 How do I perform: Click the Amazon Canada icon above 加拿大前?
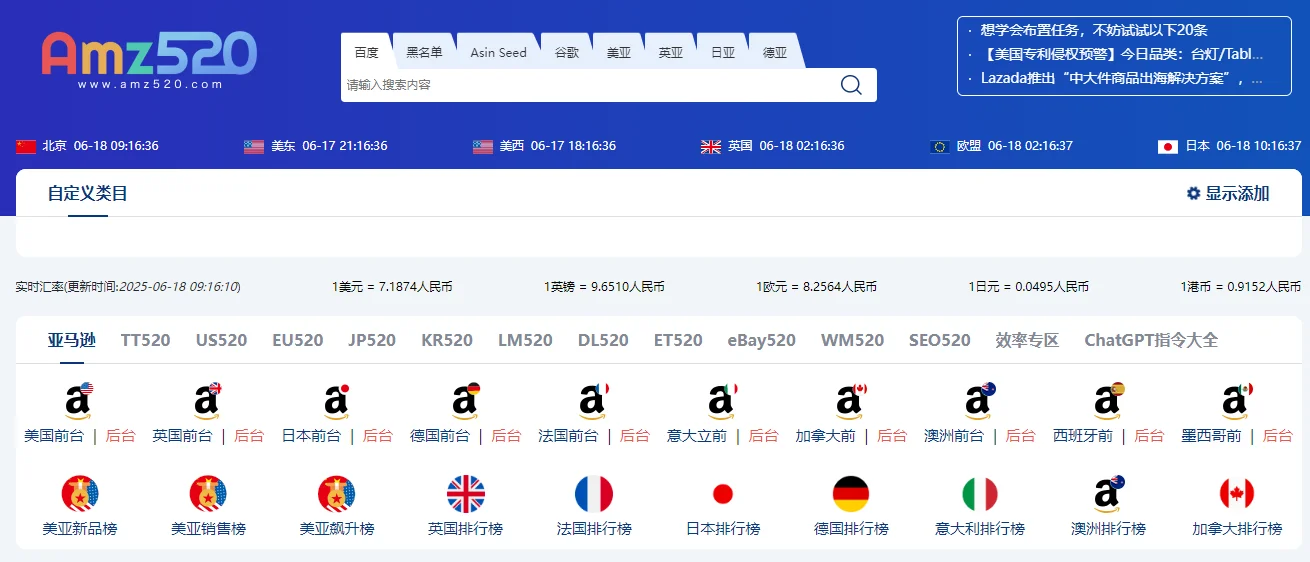pos(850,400)
